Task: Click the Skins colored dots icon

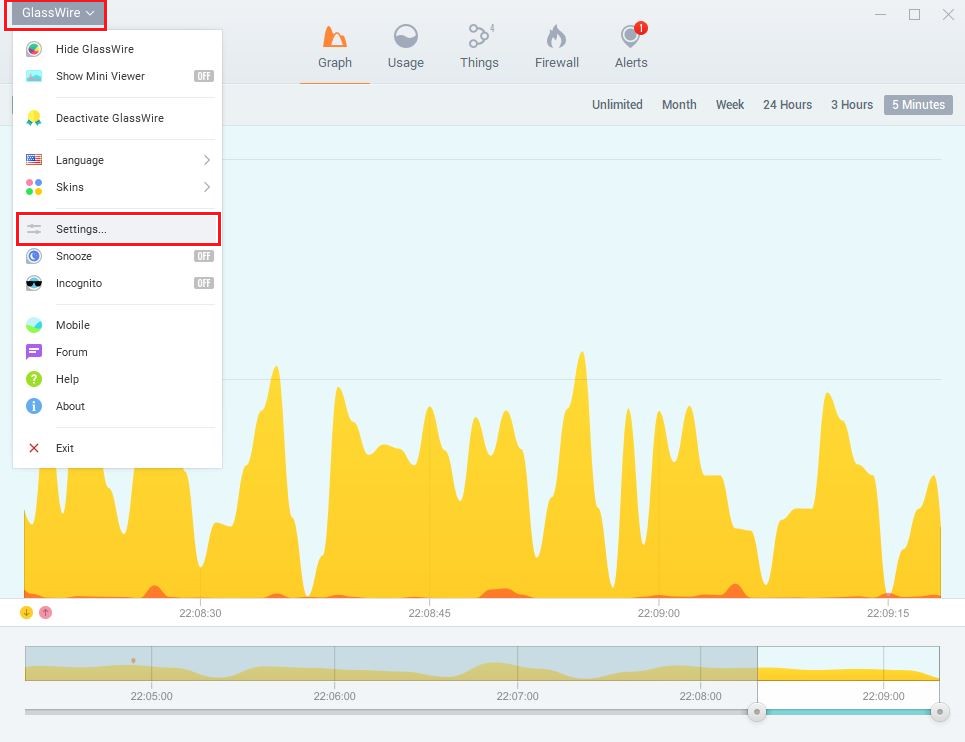Action: 34,187
